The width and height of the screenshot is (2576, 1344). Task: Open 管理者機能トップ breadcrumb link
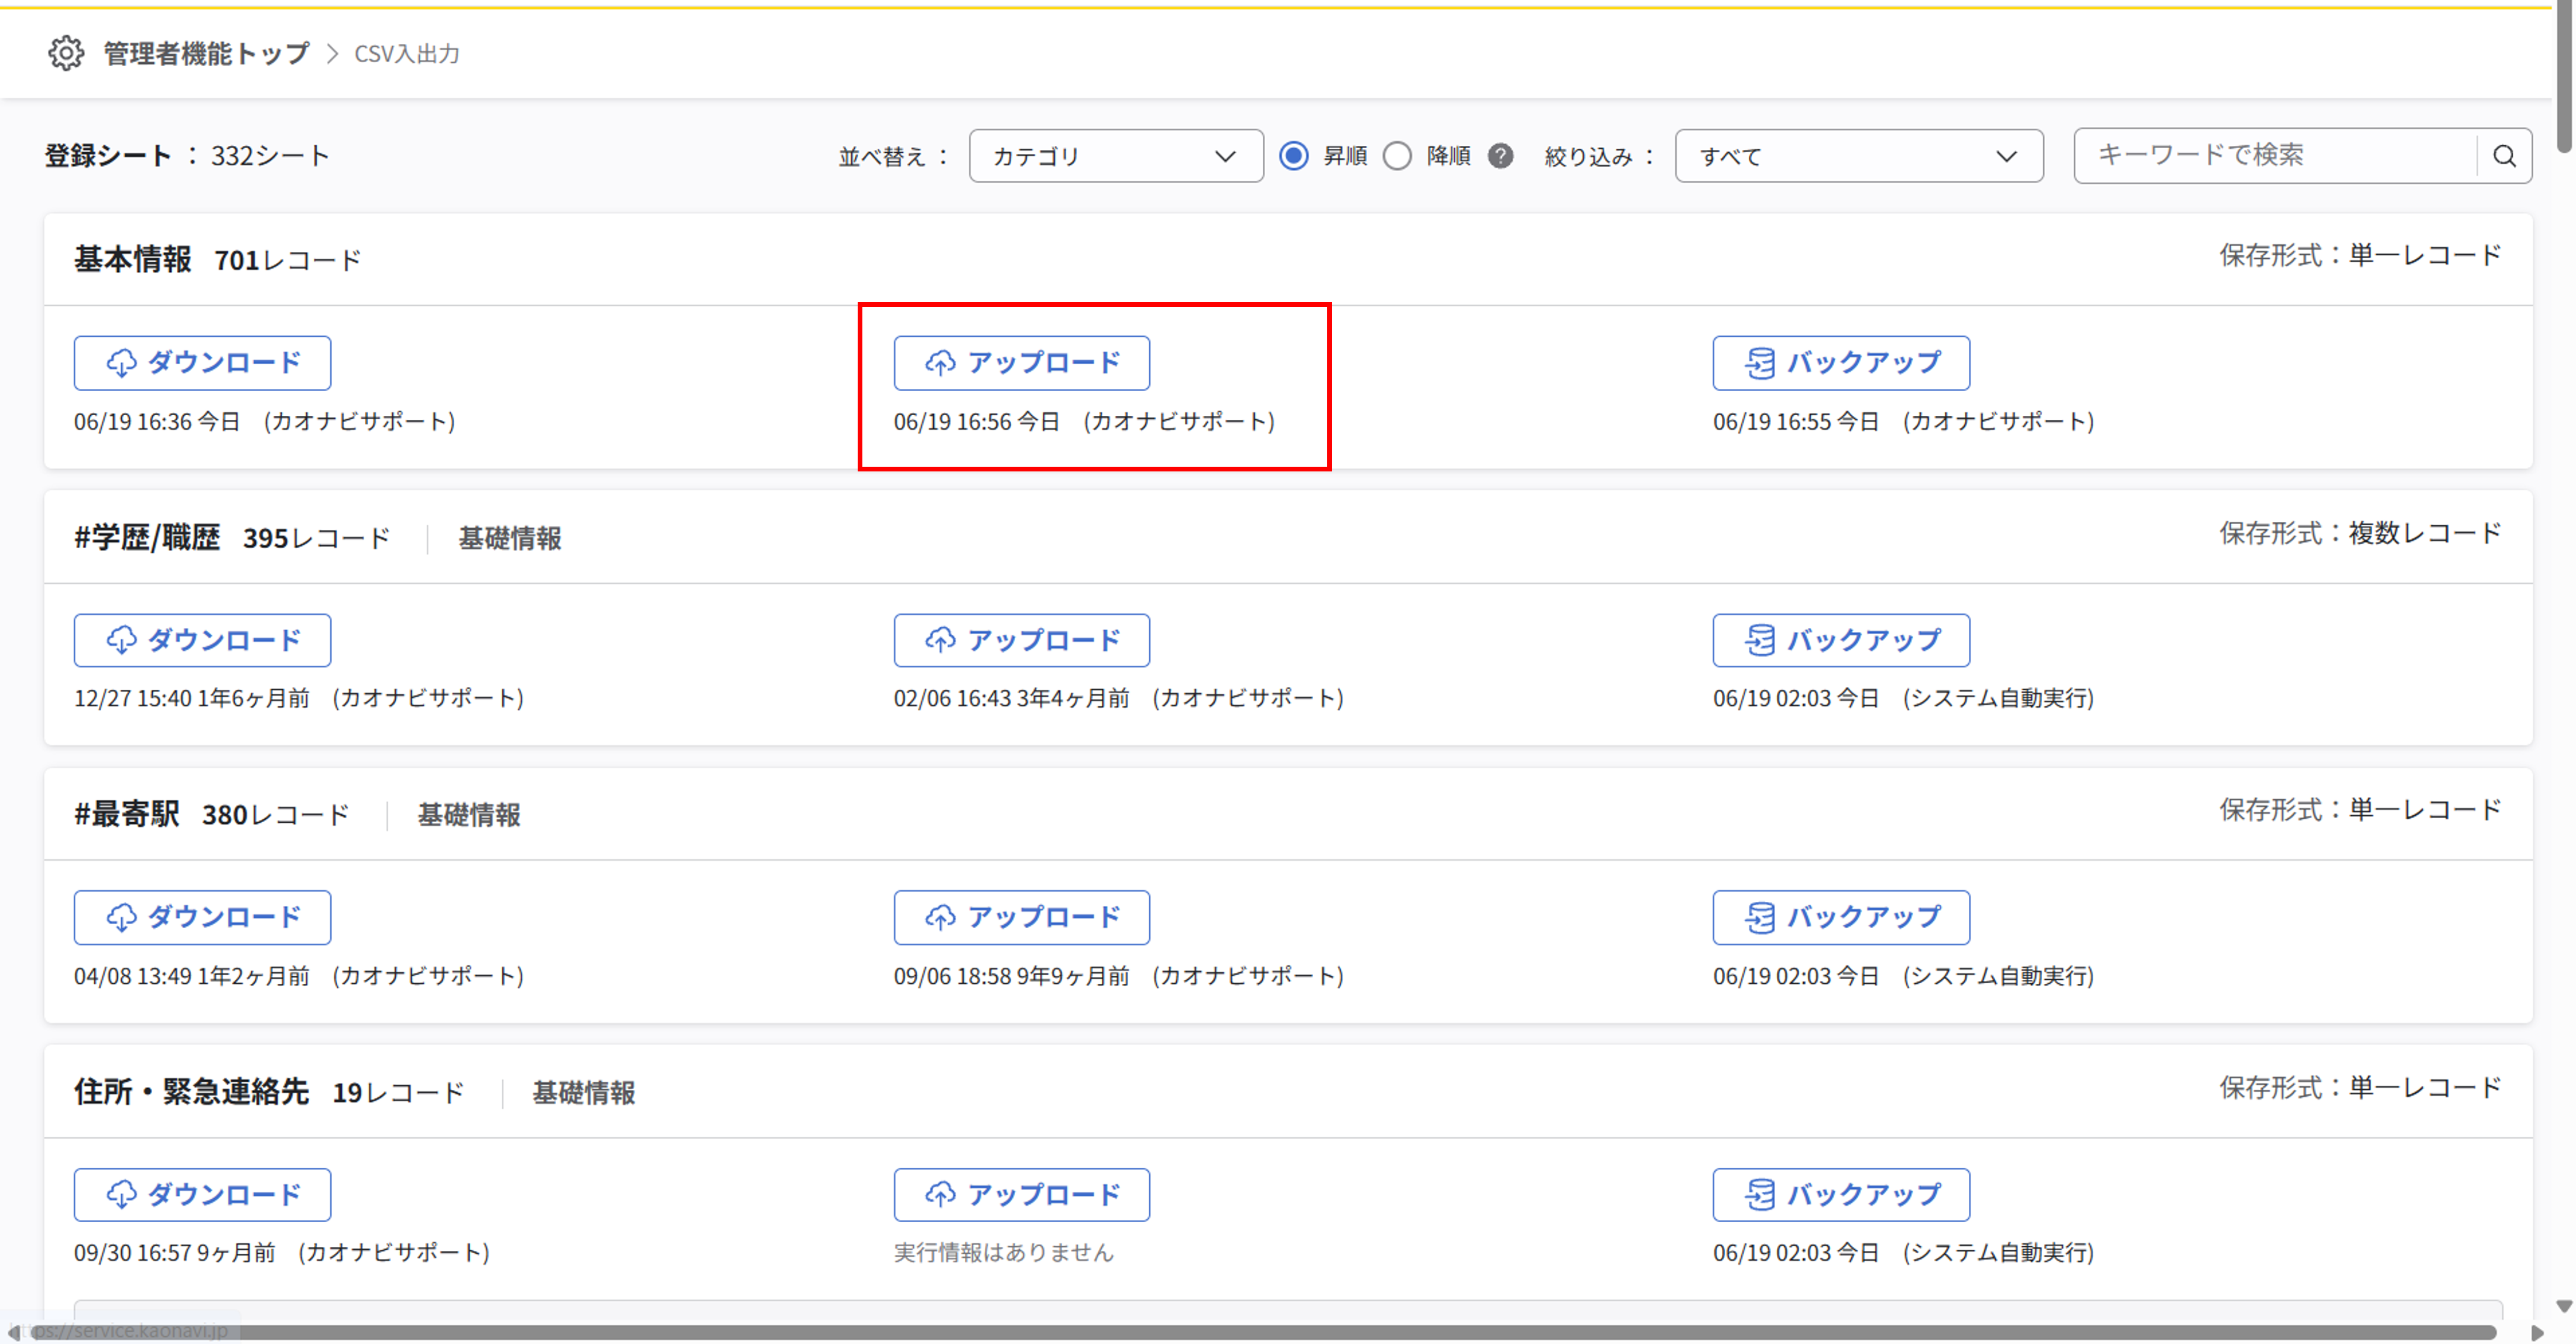click(206, 53)
